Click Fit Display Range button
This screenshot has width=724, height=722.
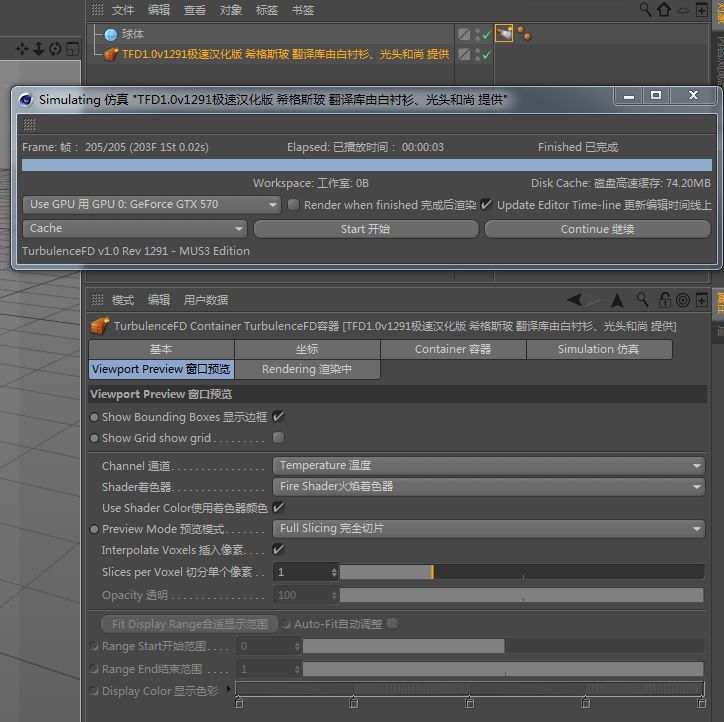(190, 624)
